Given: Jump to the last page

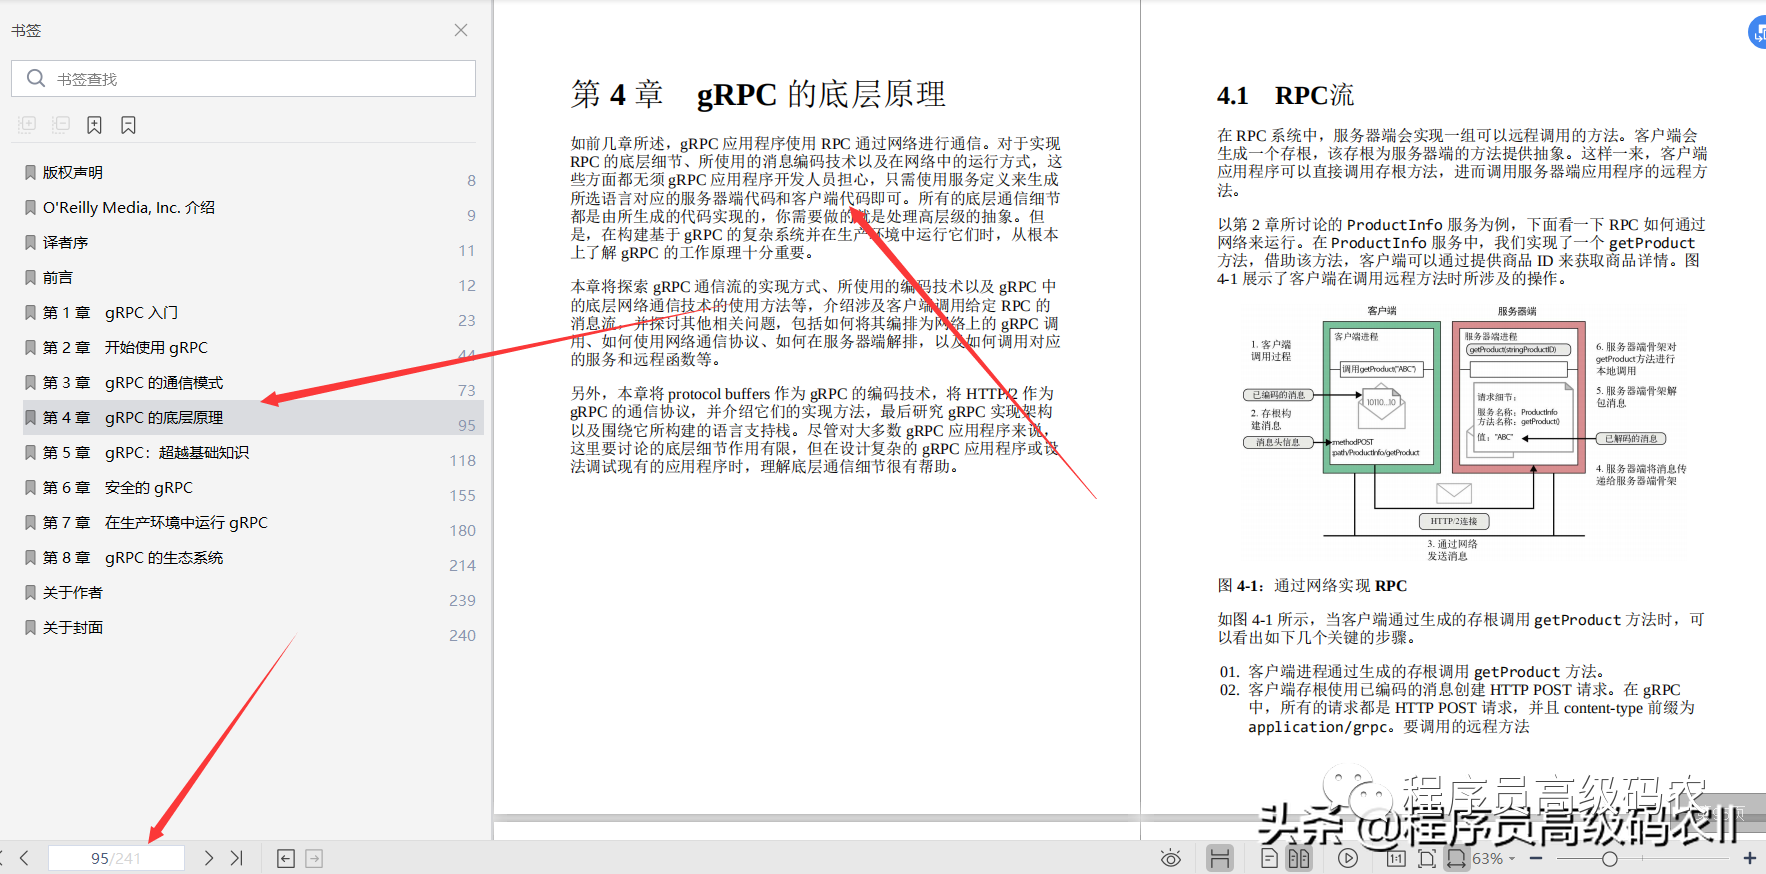Looking at the screenshot, I should 236,858.
